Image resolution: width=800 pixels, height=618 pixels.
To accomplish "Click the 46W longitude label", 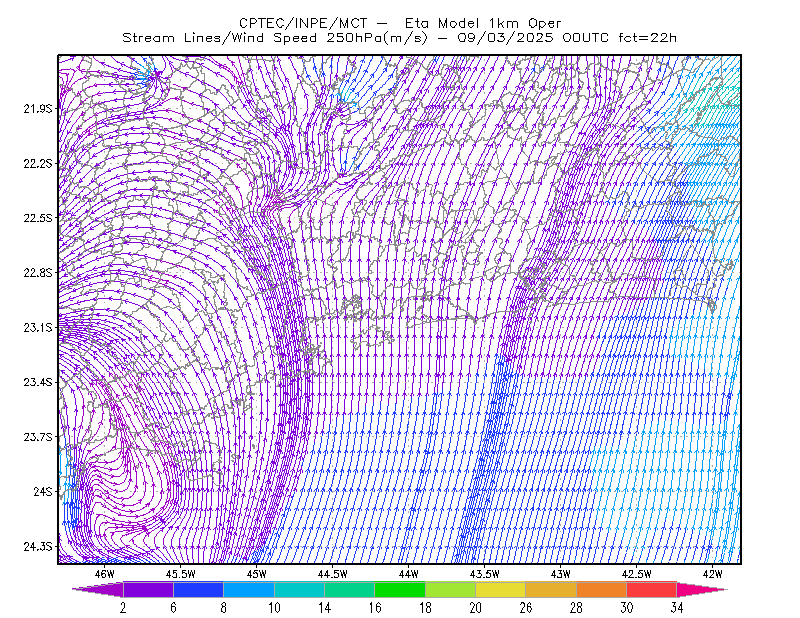I will tap(105, 574).
